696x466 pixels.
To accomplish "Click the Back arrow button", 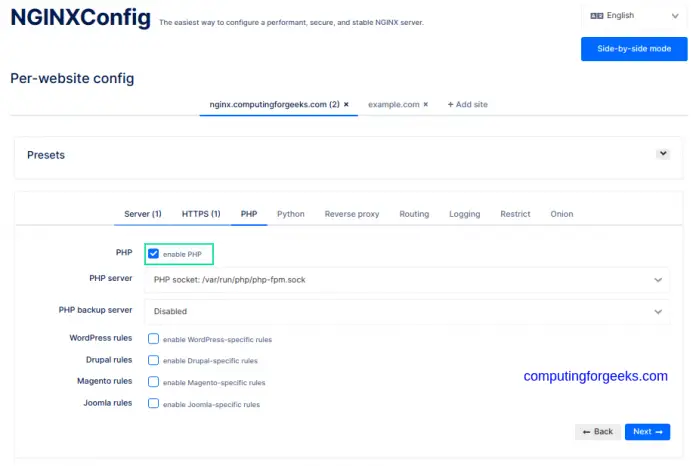I will (597, 432).
